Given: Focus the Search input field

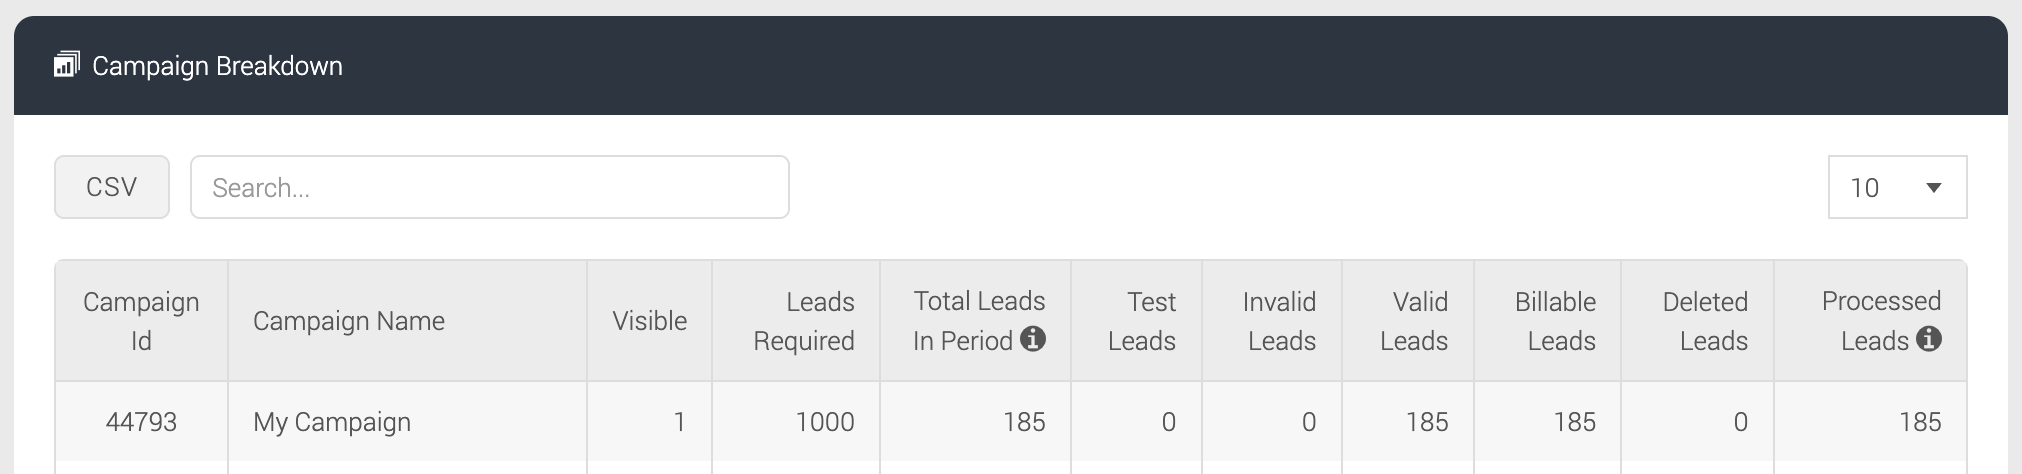Looking at the screenshot, I should (490, 187).
